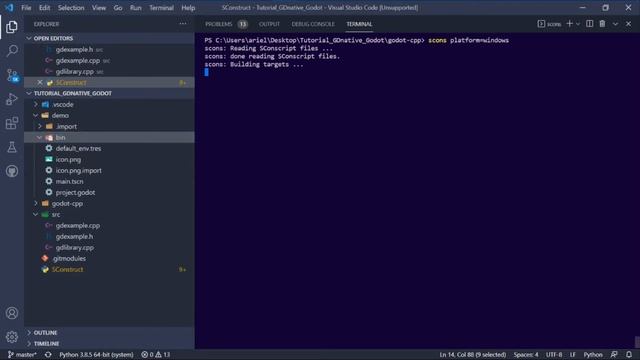
Task: Change encoding via UTF-8
Action: pos(554,354)
